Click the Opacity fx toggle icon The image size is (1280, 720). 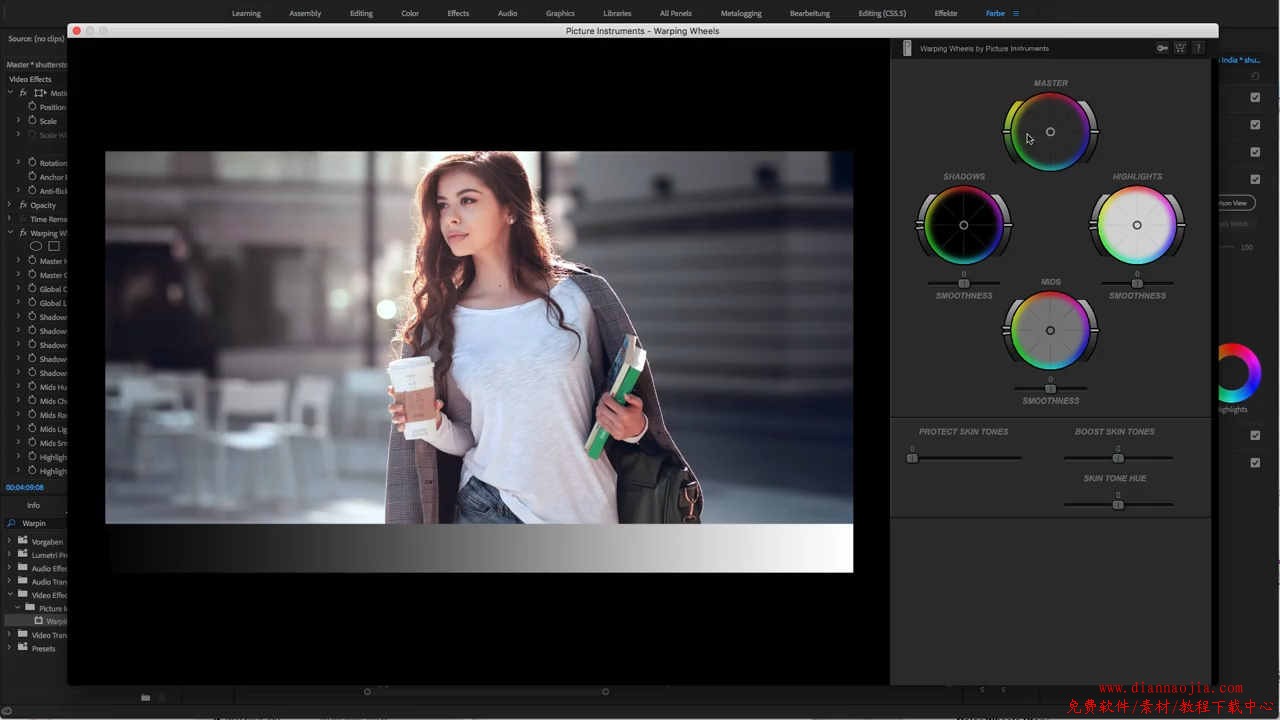tap(23, 205)
